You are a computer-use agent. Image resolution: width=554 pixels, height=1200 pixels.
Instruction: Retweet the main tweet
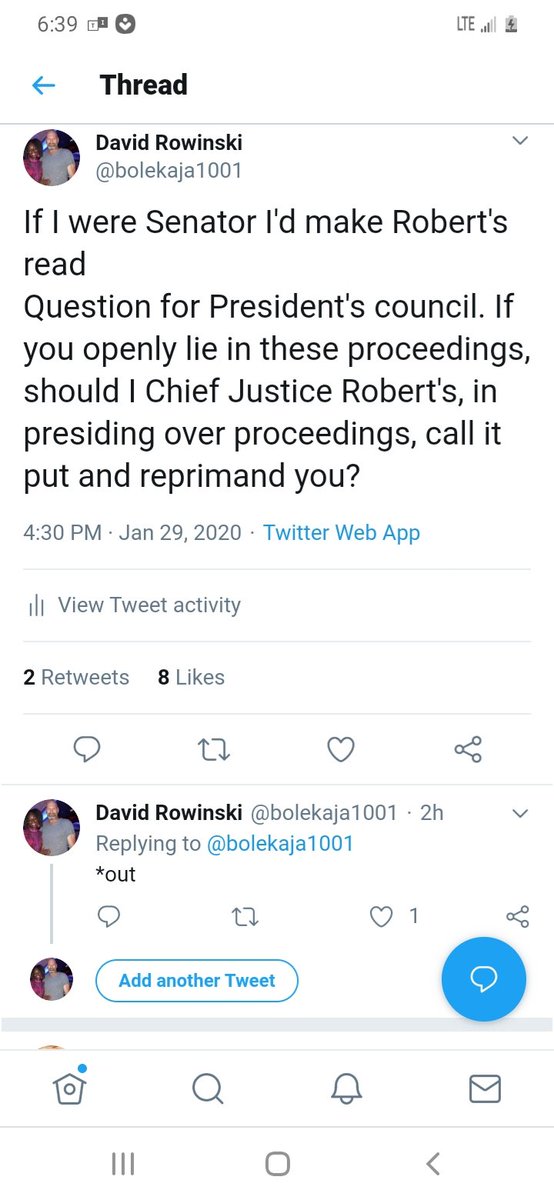click(x=214, y=749)
